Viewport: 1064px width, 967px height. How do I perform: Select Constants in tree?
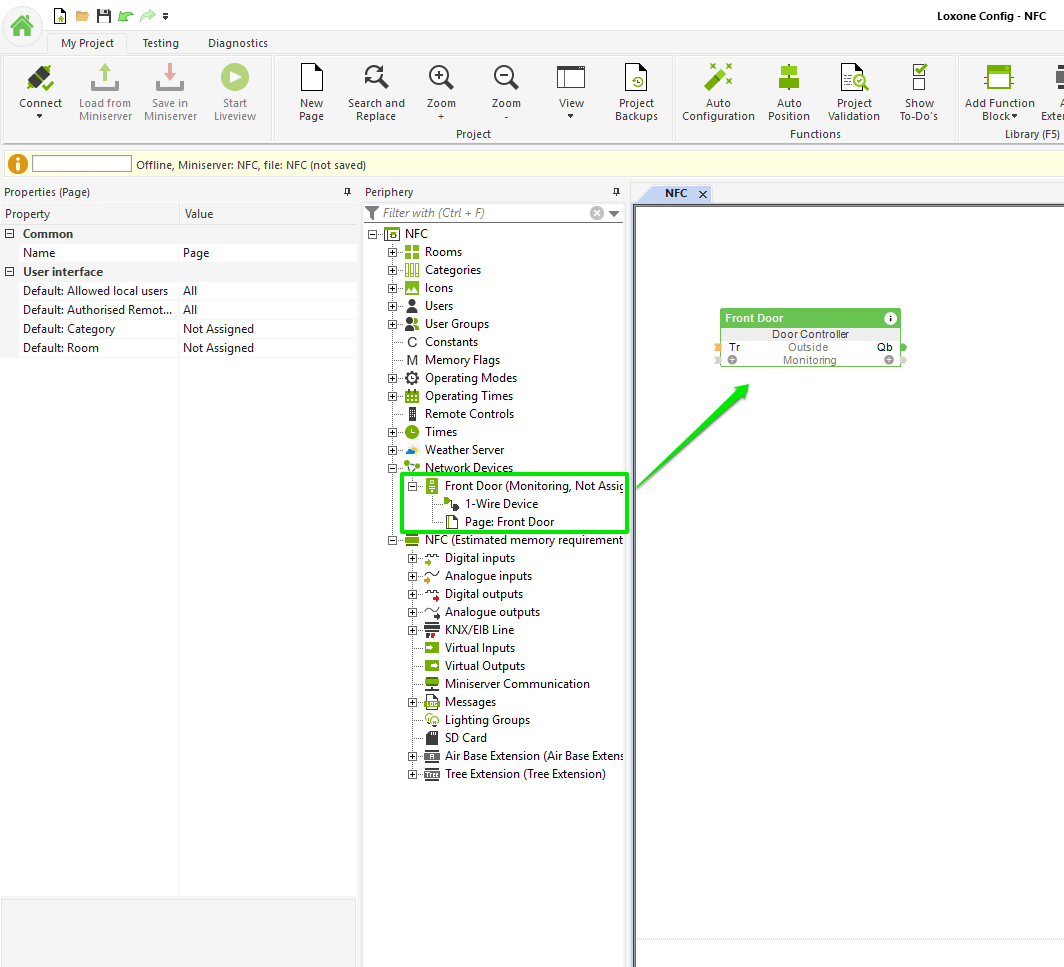pyautogui.click(x=451, y=342)
